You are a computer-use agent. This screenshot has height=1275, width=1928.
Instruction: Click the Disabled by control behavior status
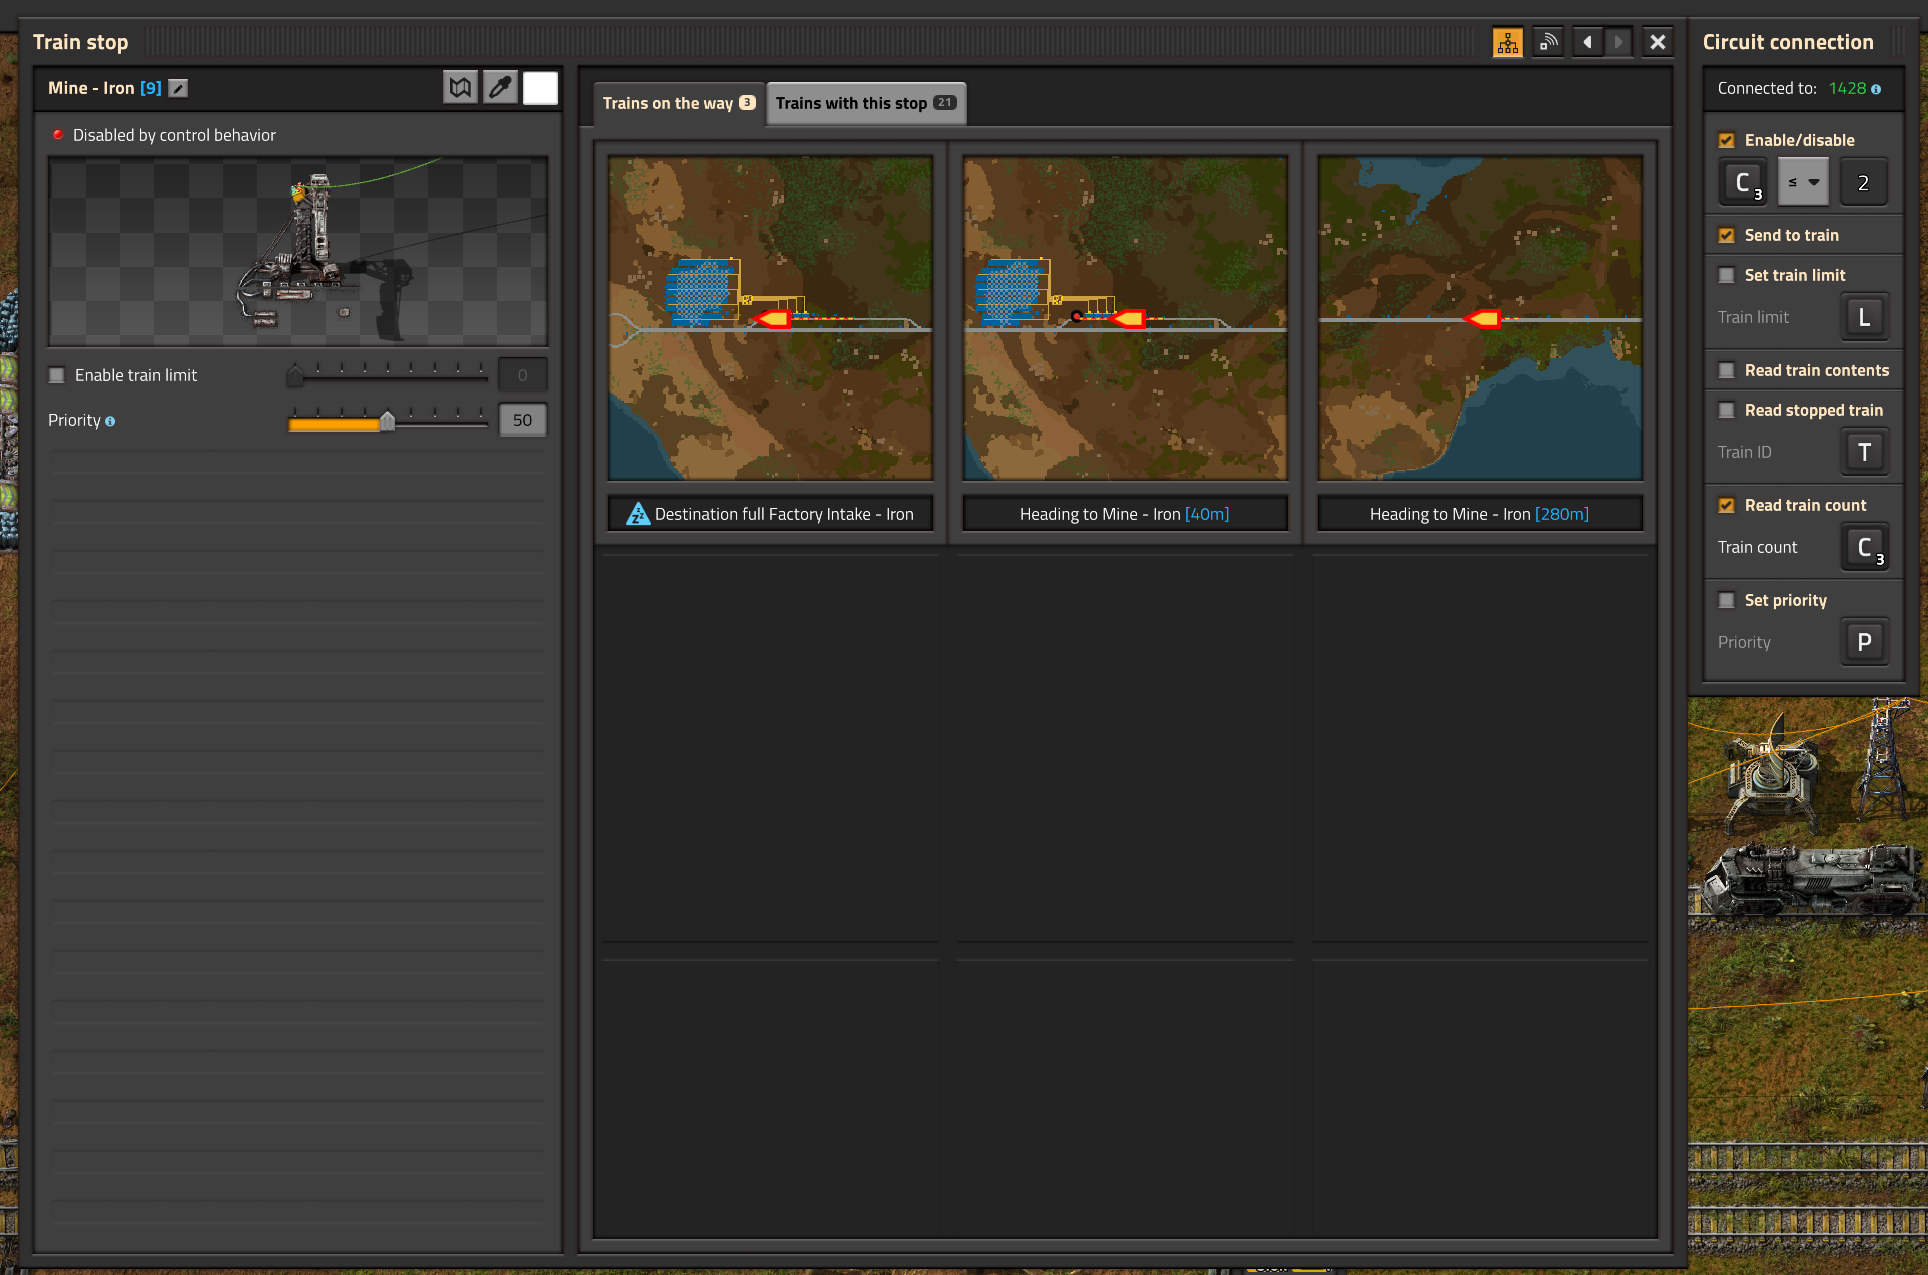(x=174, y=135)
